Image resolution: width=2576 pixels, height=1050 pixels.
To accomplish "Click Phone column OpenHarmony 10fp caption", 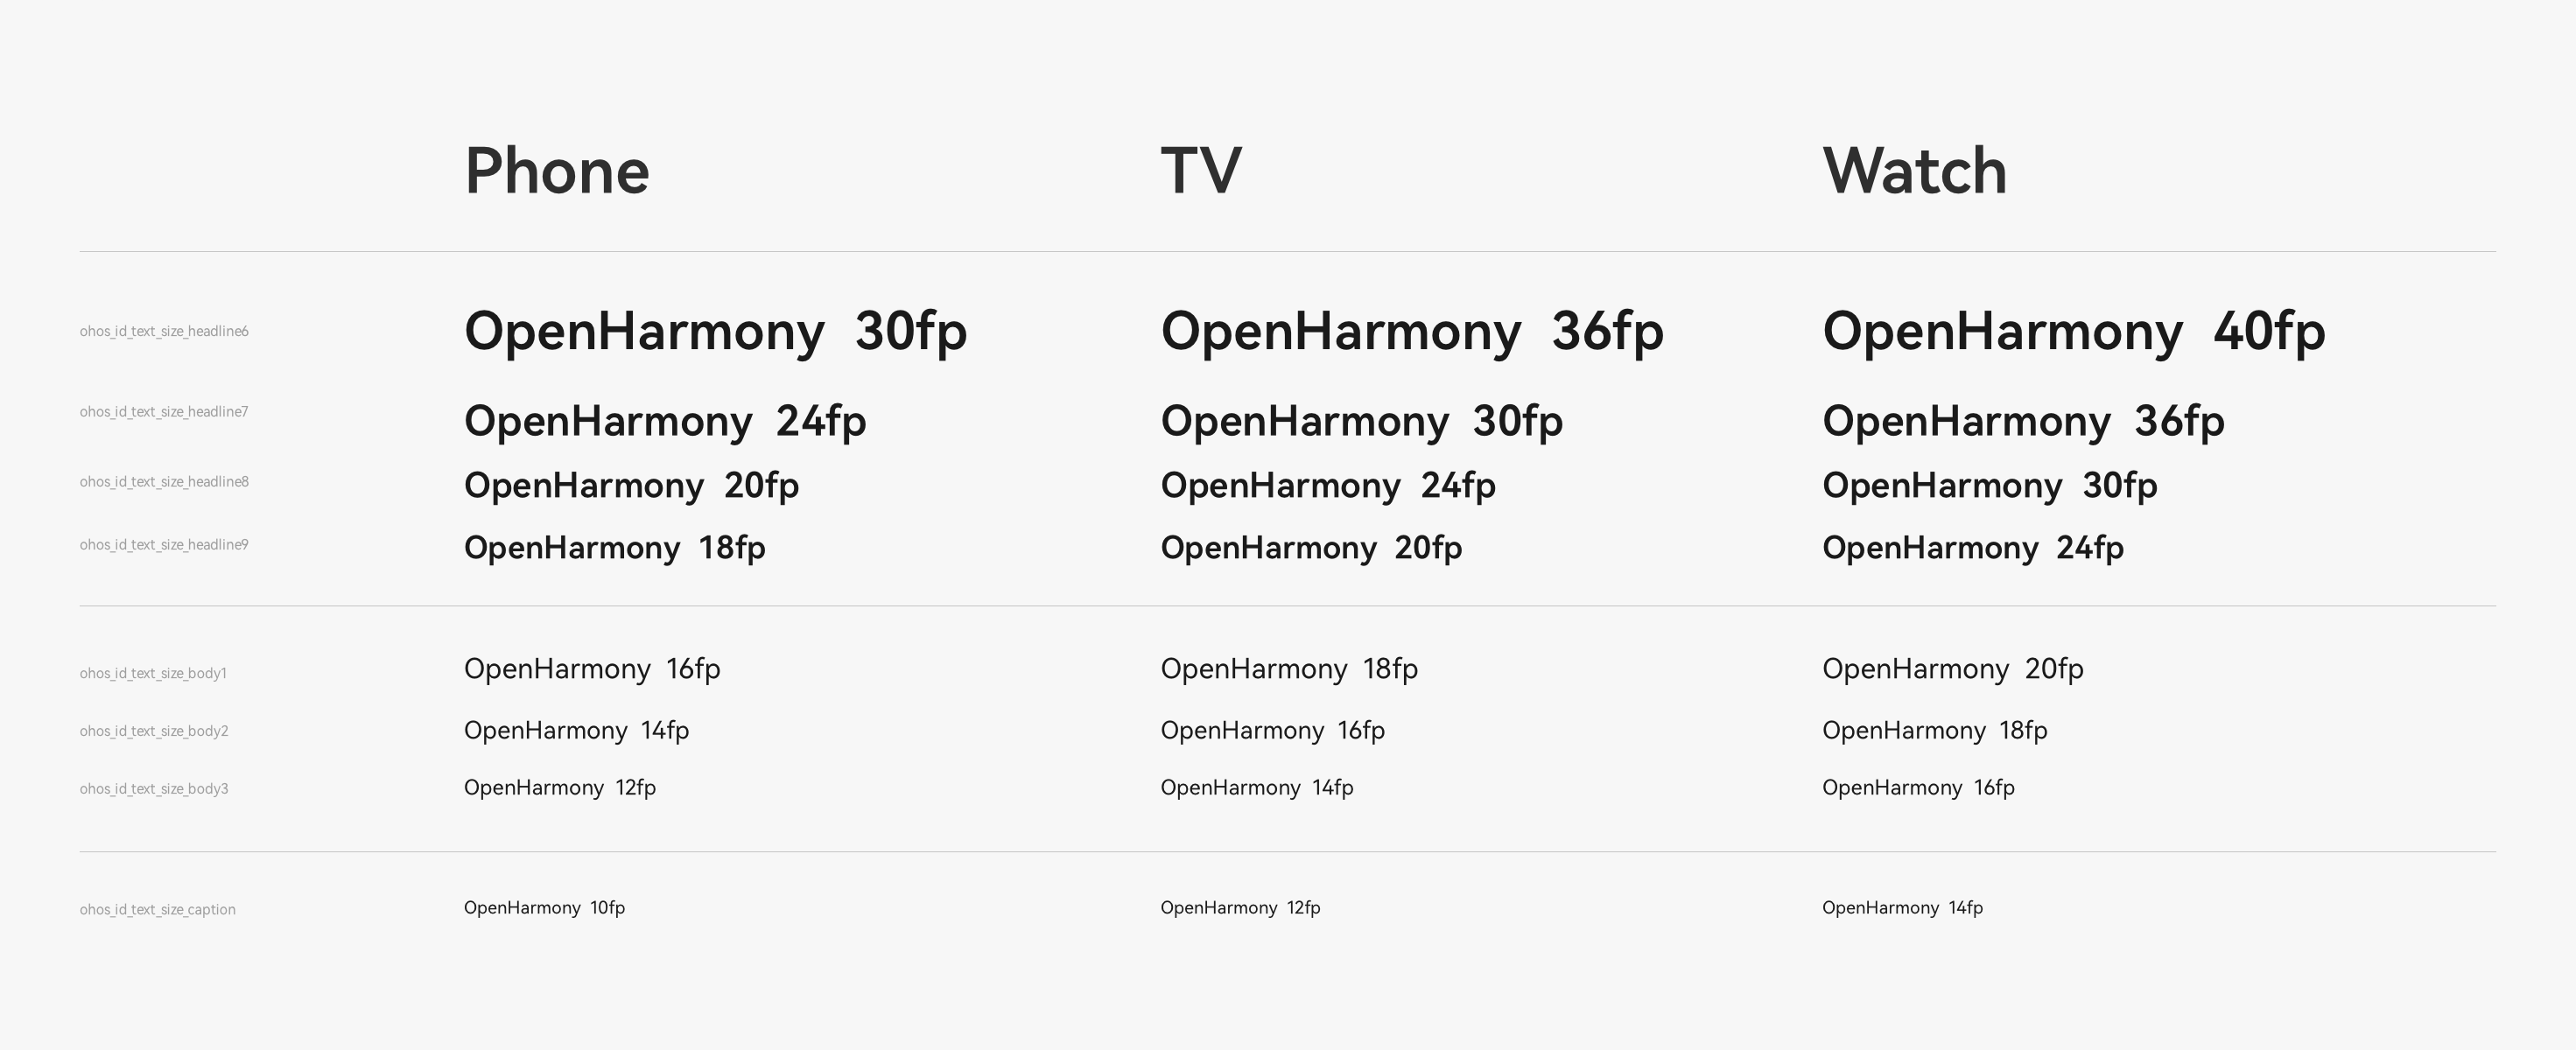I will (544, 908).
